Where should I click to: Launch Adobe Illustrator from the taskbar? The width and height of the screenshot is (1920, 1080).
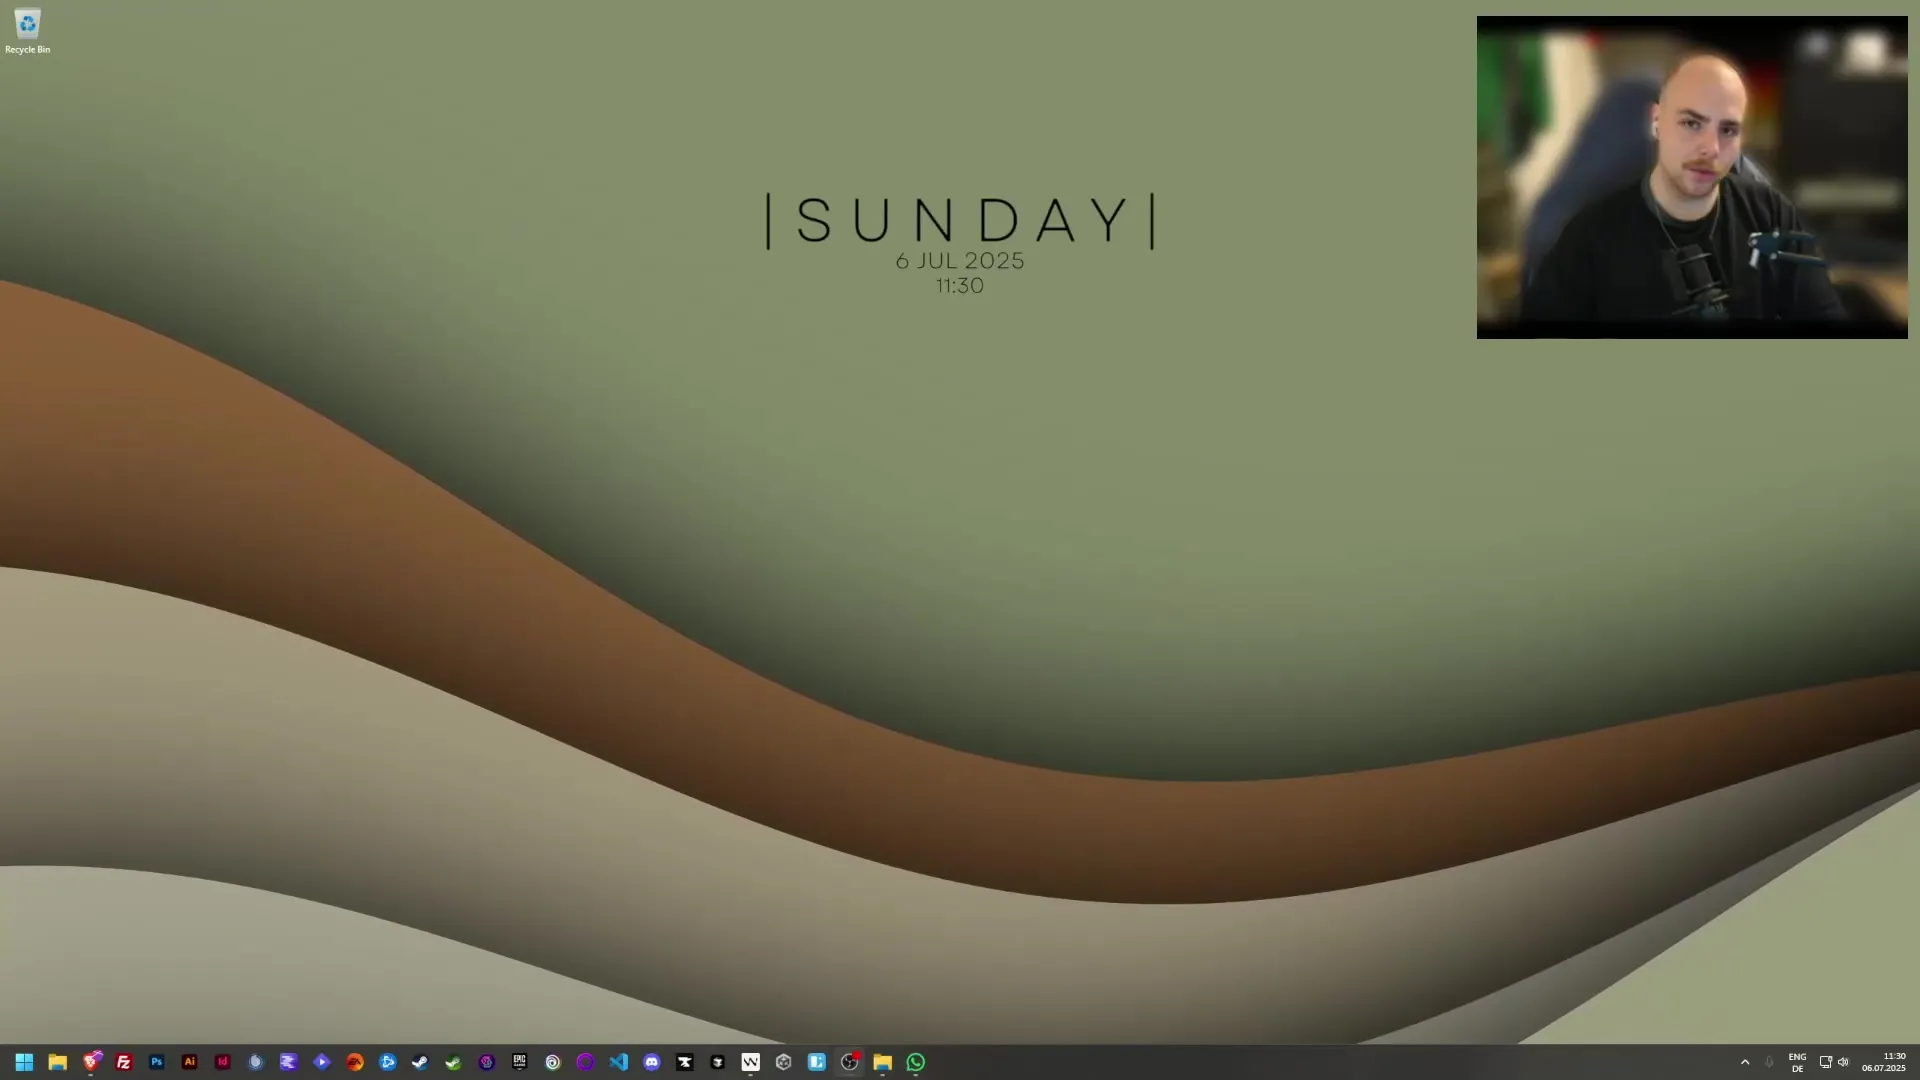click(x=190, y=1062)
